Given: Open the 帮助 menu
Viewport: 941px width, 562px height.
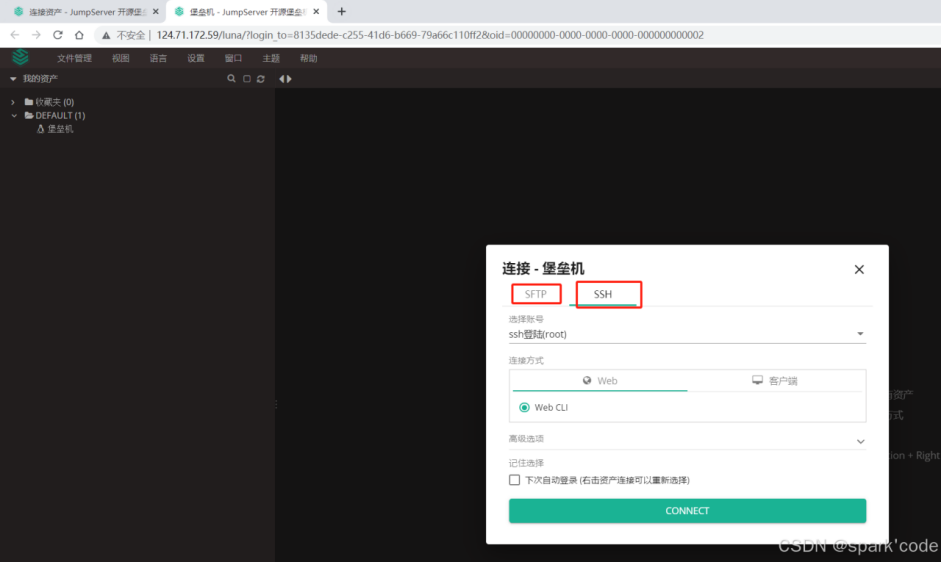Looking at the screenshot, I should (308, 58).
